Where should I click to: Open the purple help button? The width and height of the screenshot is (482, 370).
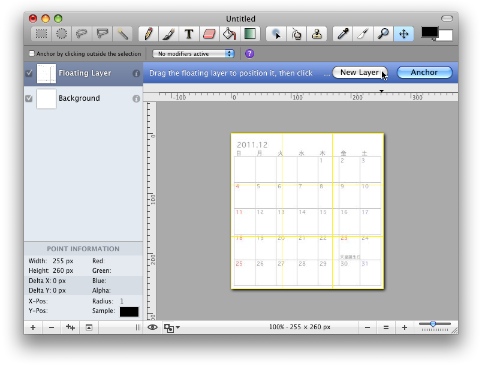249,54
